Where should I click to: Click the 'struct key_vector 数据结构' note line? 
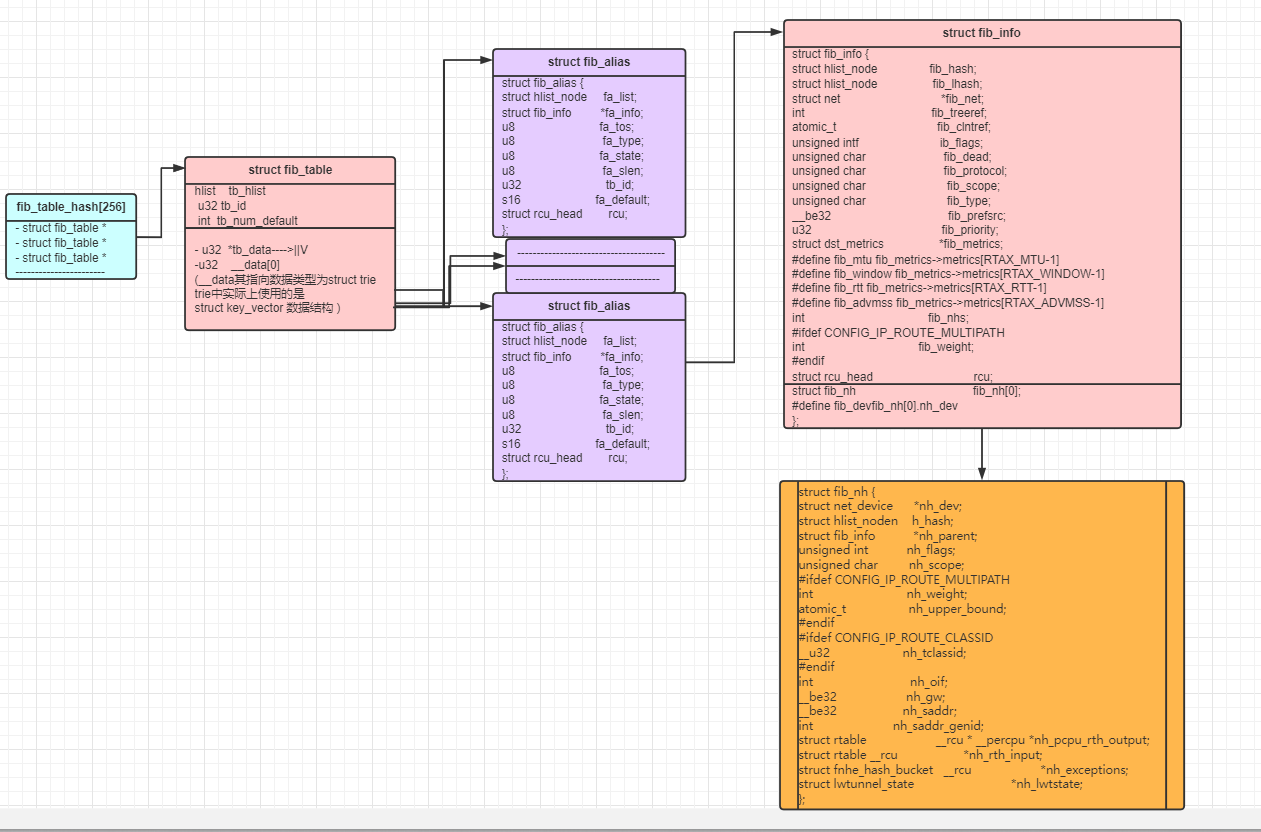[268, 308]
